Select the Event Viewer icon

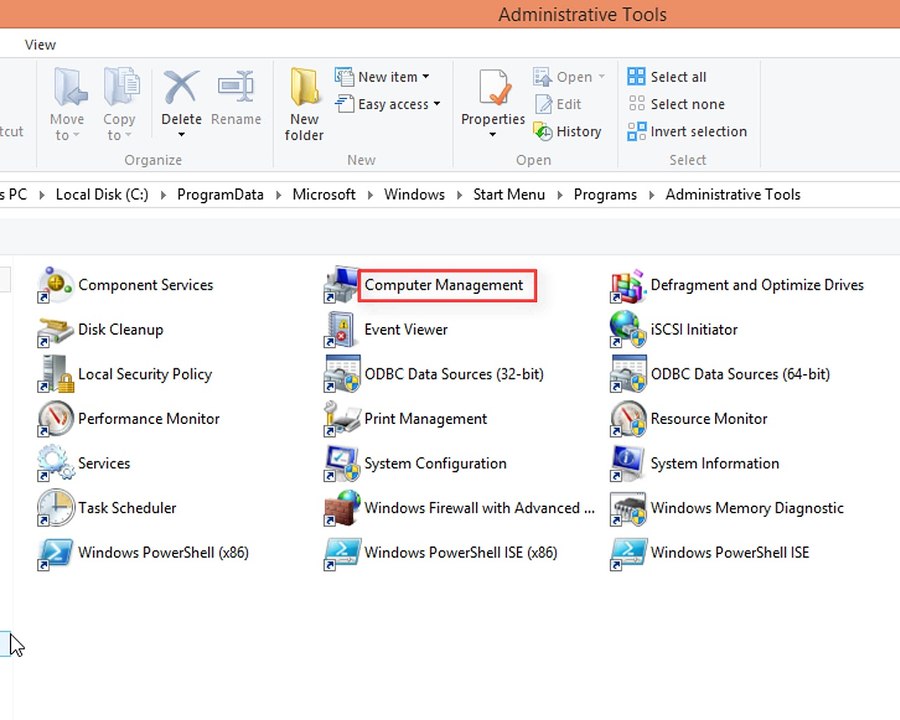click(x=341, y=330)
